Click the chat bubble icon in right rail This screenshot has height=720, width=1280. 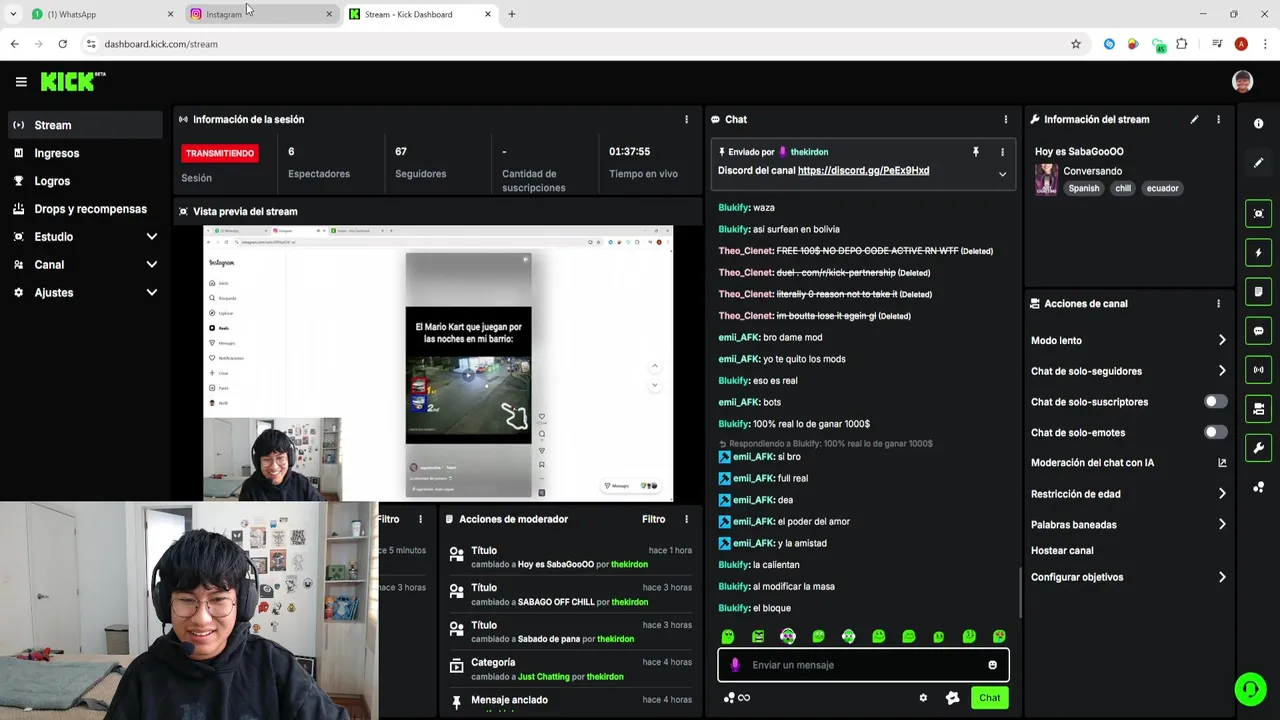1258,331
